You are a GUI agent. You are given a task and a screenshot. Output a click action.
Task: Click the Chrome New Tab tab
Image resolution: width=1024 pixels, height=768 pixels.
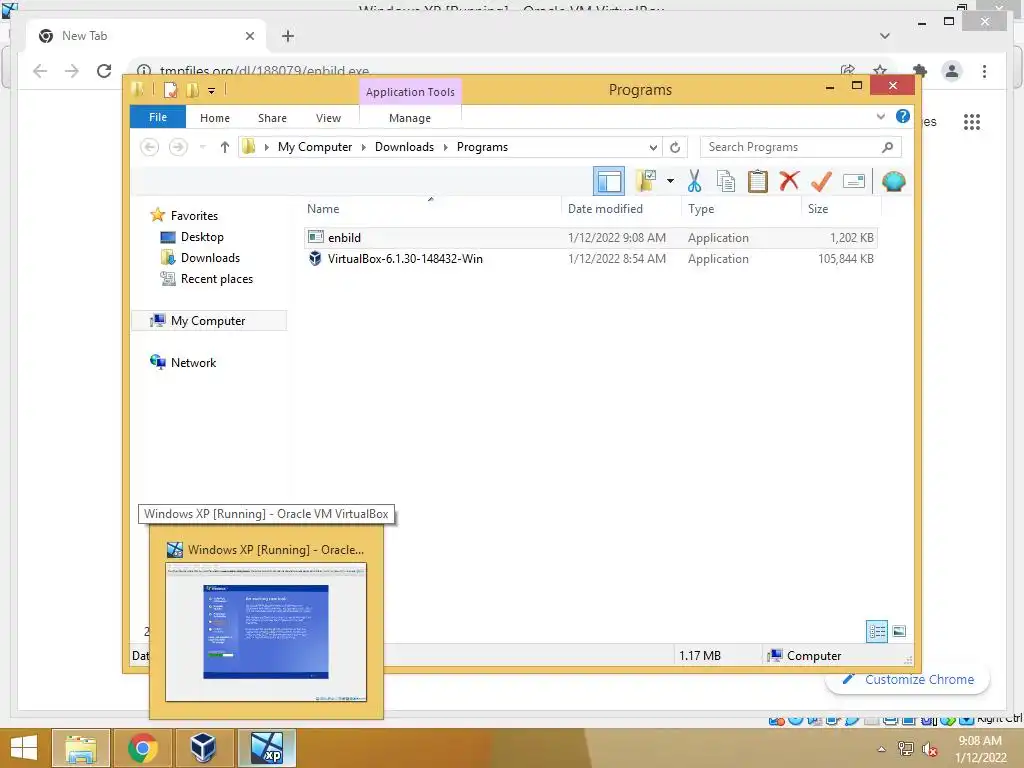point(146,36)
